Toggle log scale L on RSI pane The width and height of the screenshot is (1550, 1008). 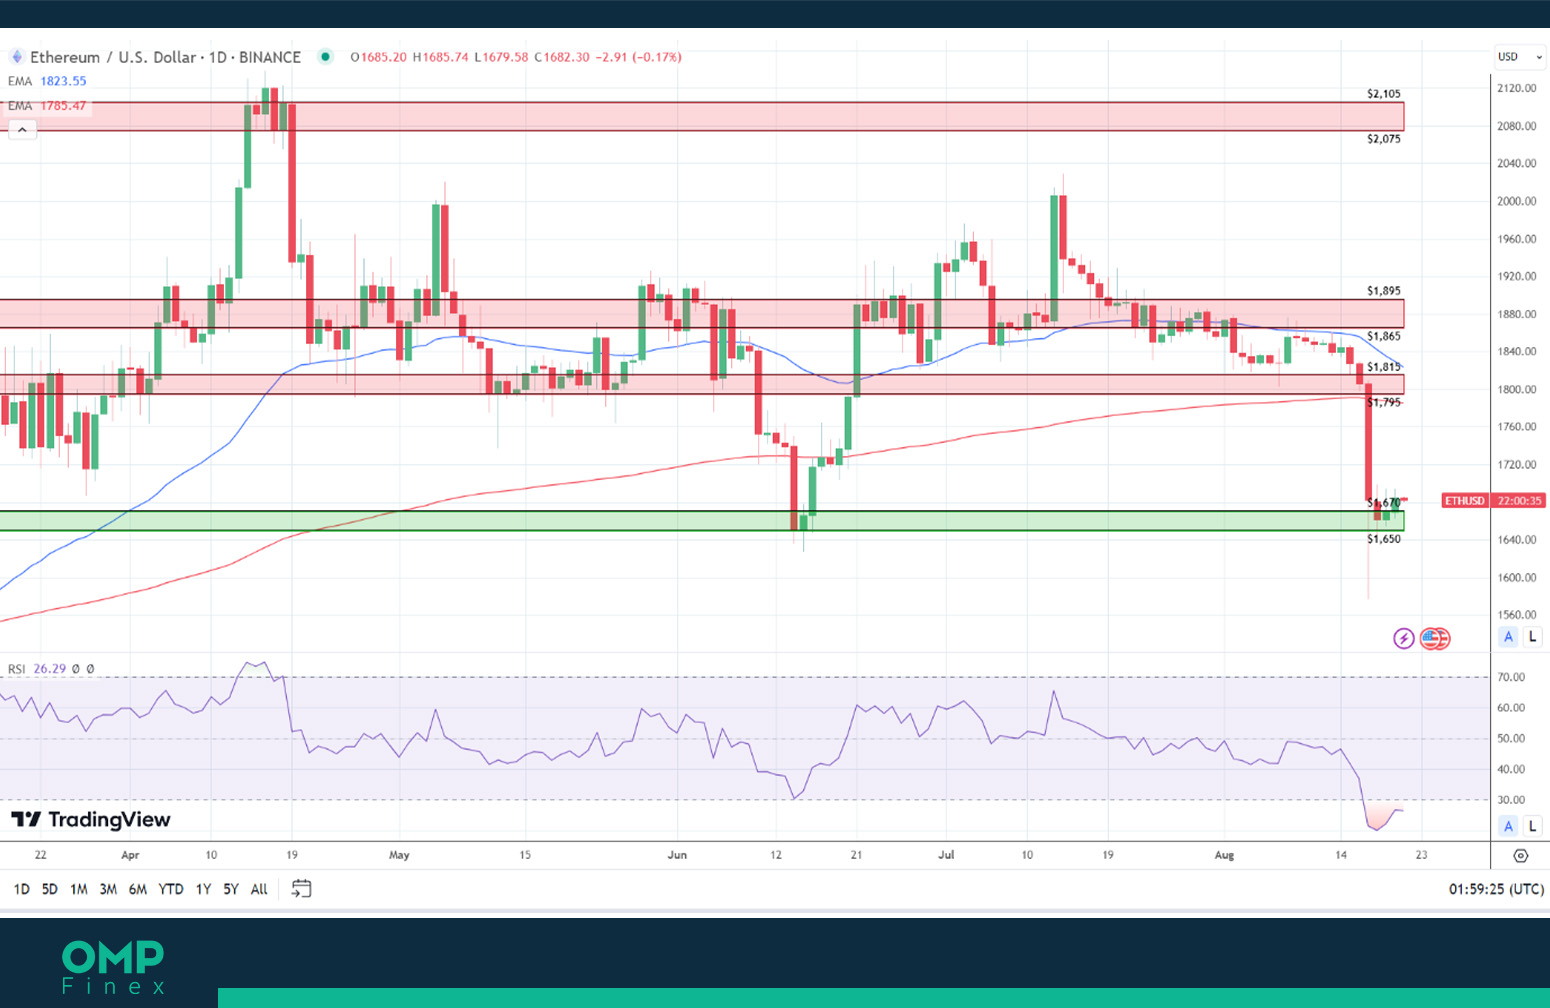click(x=1532, y=826)
